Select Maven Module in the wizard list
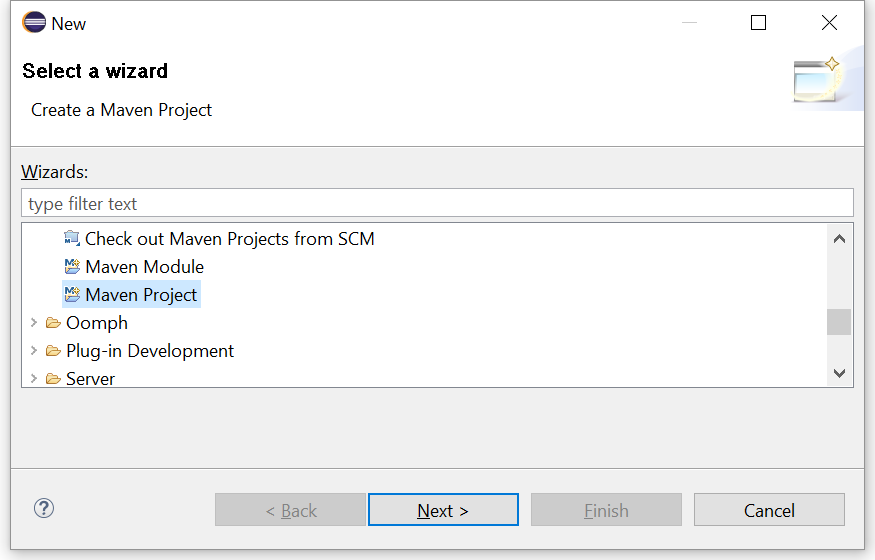This screenshot has height=560, width=875. 145,267
